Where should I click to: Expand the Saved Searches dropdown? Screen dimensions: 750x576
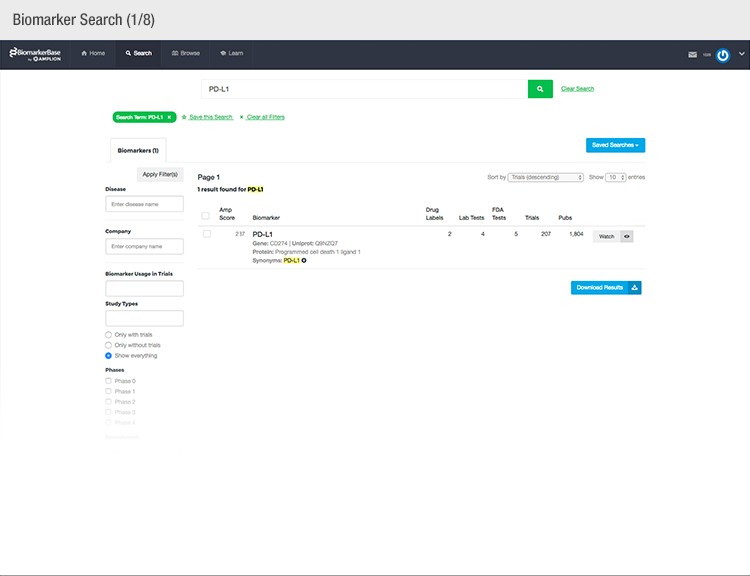[x=615, y=145]
